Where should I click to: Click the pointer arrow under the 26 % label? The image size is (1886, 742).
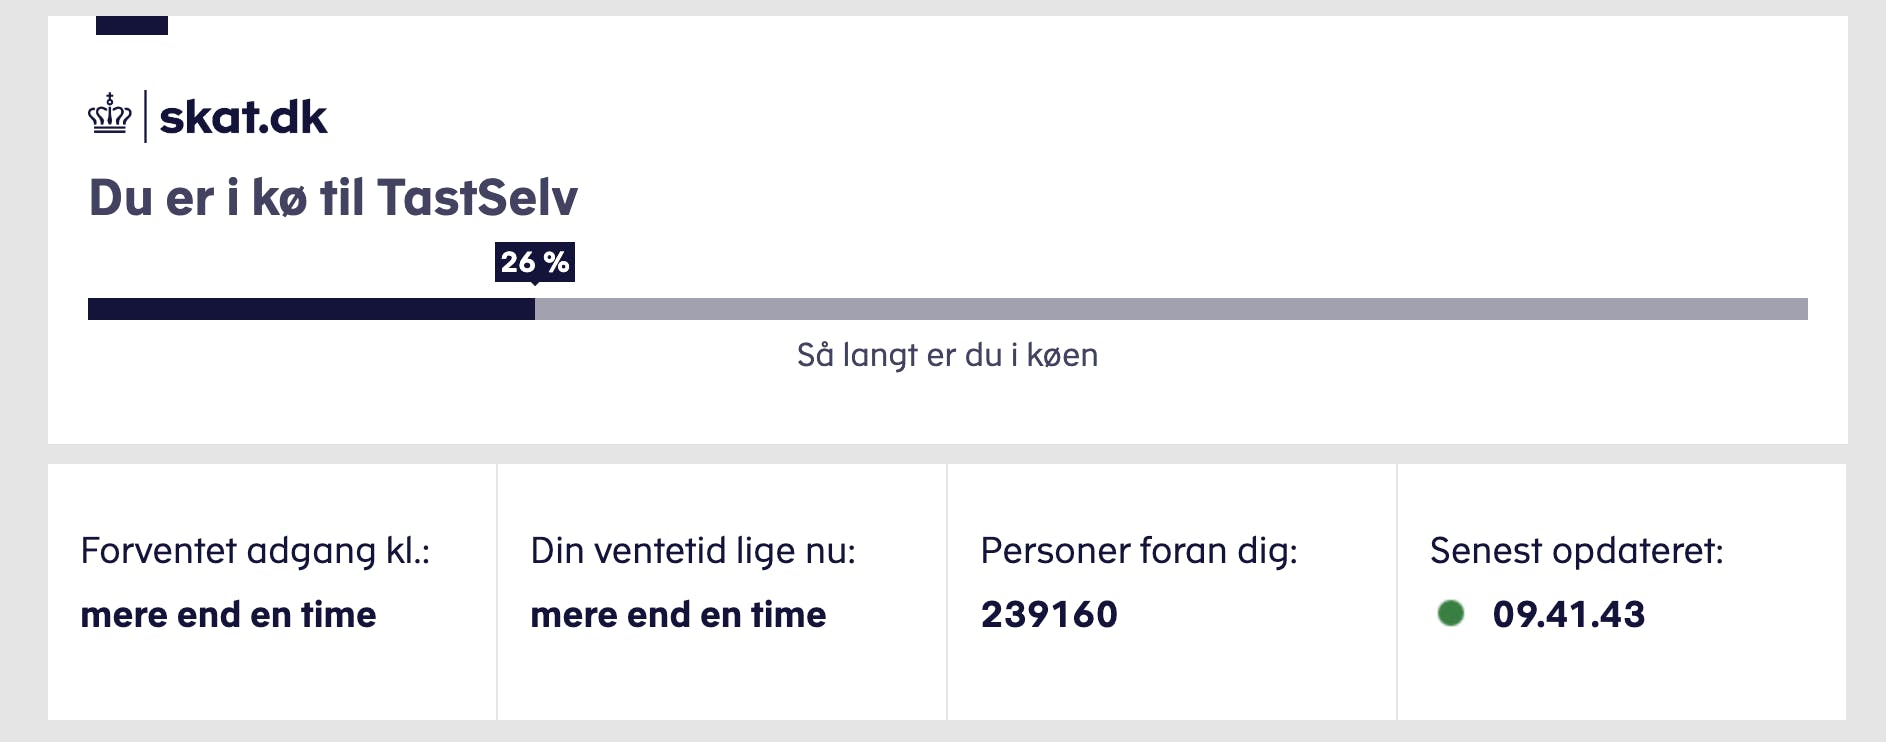click(x=535, y=285)
